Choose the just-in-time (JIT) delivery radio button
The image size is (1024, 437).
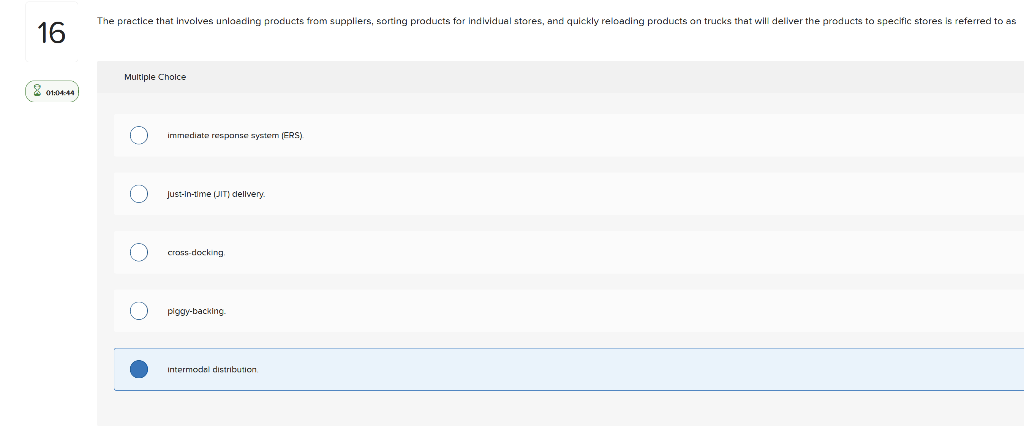[x=138, y=194]
